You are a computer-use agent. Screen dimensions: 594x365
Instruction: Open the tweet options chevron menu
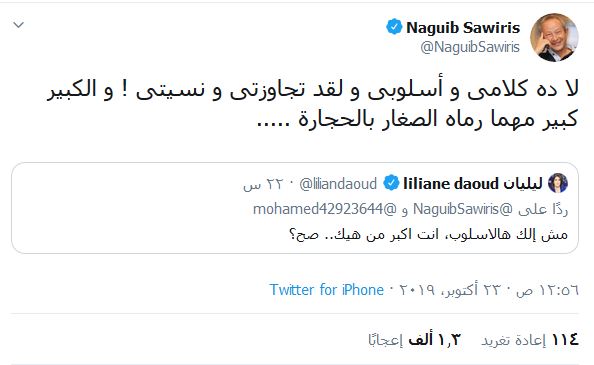(18, 25)
